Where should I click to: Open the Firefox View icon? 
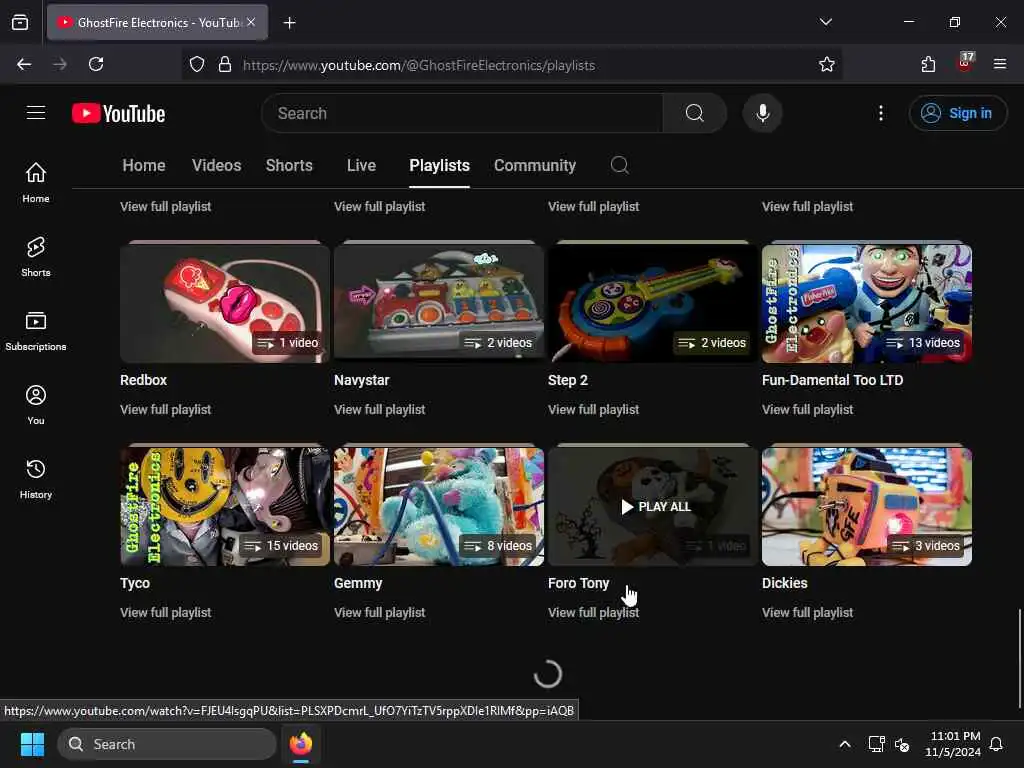pyautogui.click(x=20, y=22)
